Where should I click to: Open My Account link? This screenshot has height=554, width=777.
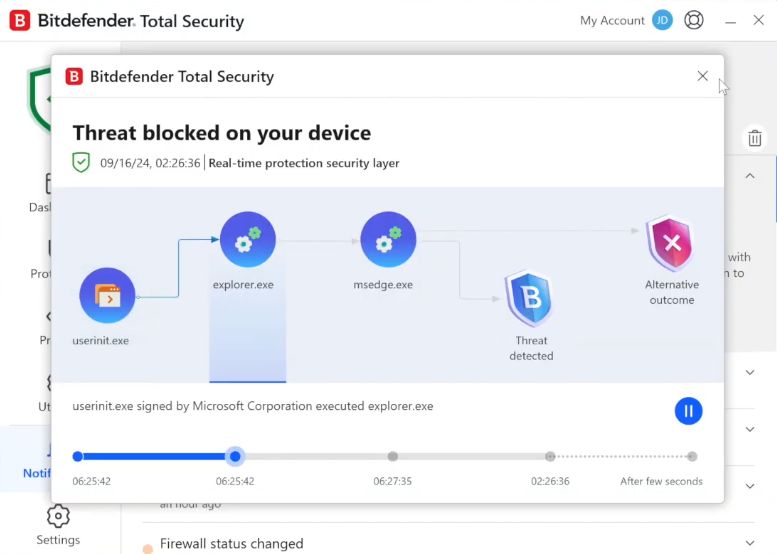click(x=612, y=21)
